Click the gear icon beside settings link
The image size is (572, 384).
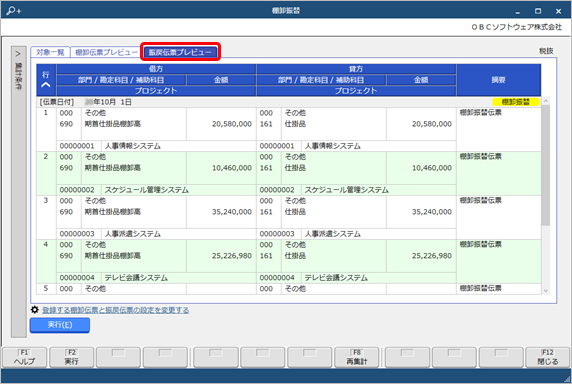click(x=35, y=310)
